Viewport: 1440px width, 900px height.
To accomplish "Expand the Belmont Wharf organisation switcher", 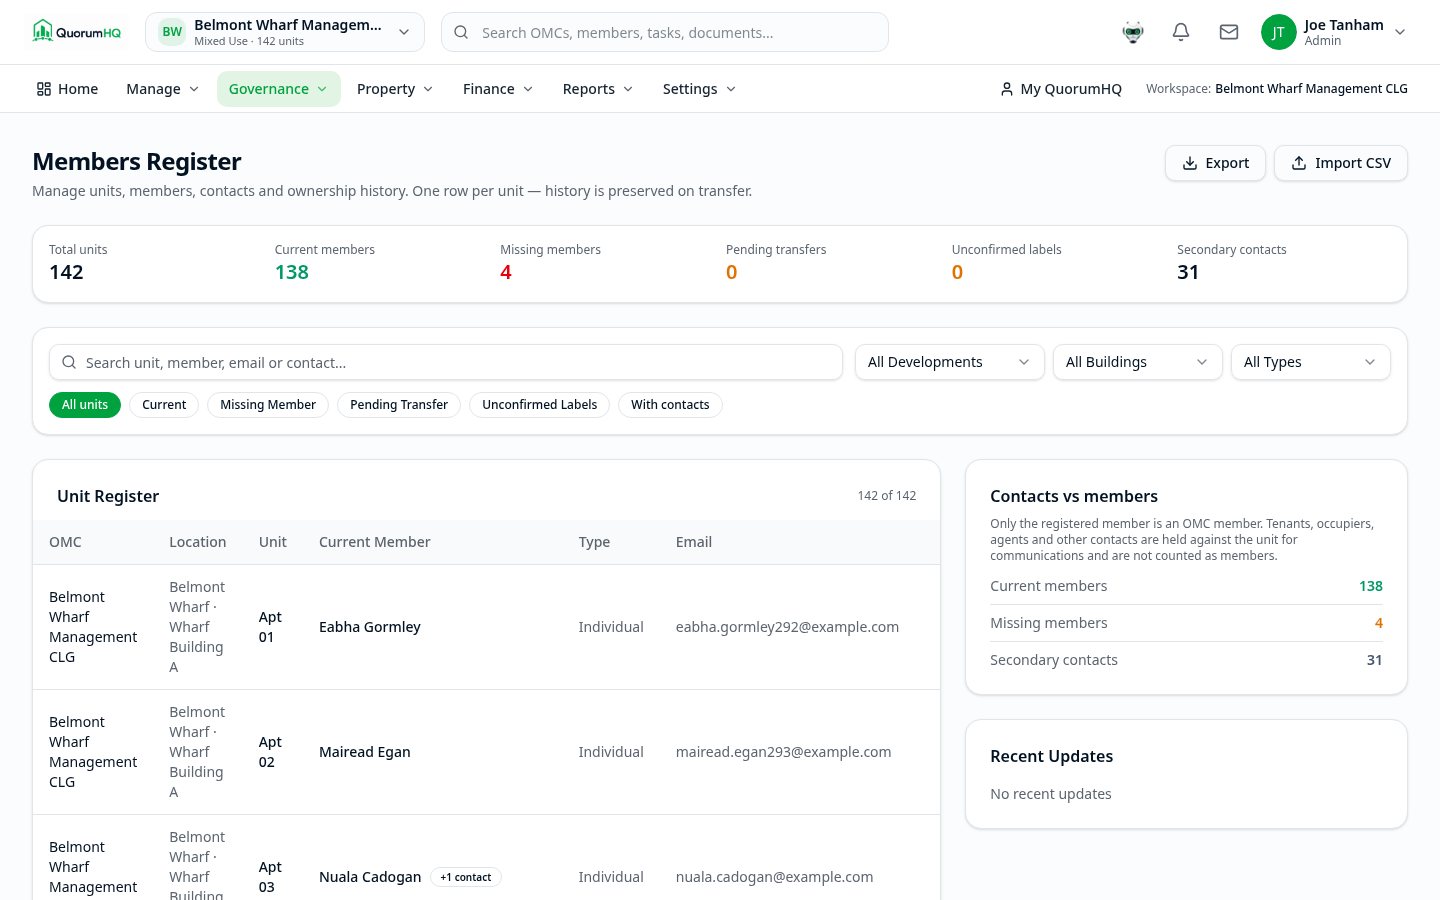I will click(x=285, y=32).
